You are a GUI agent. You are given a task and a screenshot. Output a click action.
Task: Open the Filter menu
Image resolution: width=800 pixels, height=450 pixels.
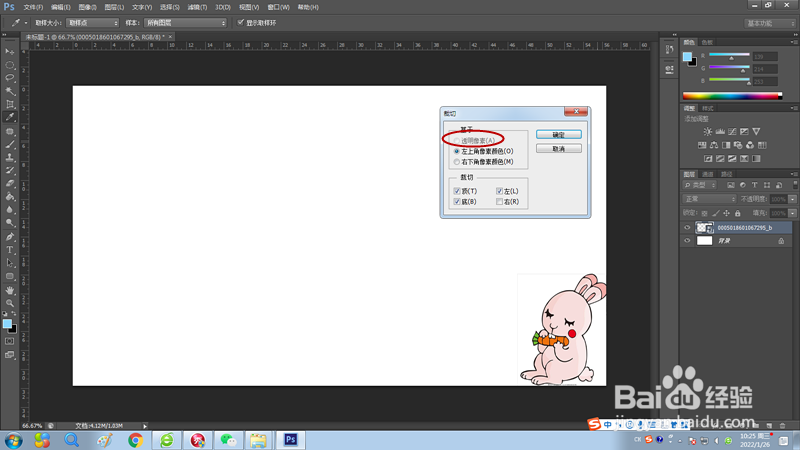pyautogui.click(x=197, y=7)
